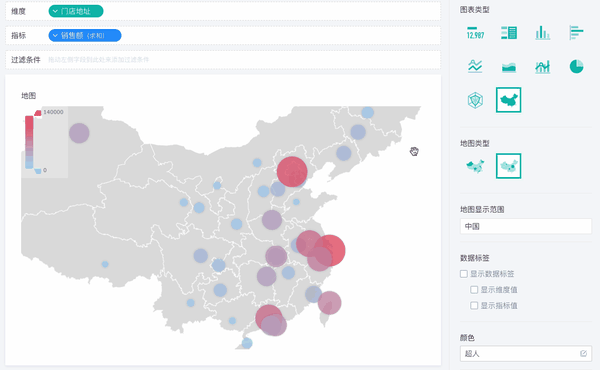Pick the horizontal bar chart icon

[576, 33]
